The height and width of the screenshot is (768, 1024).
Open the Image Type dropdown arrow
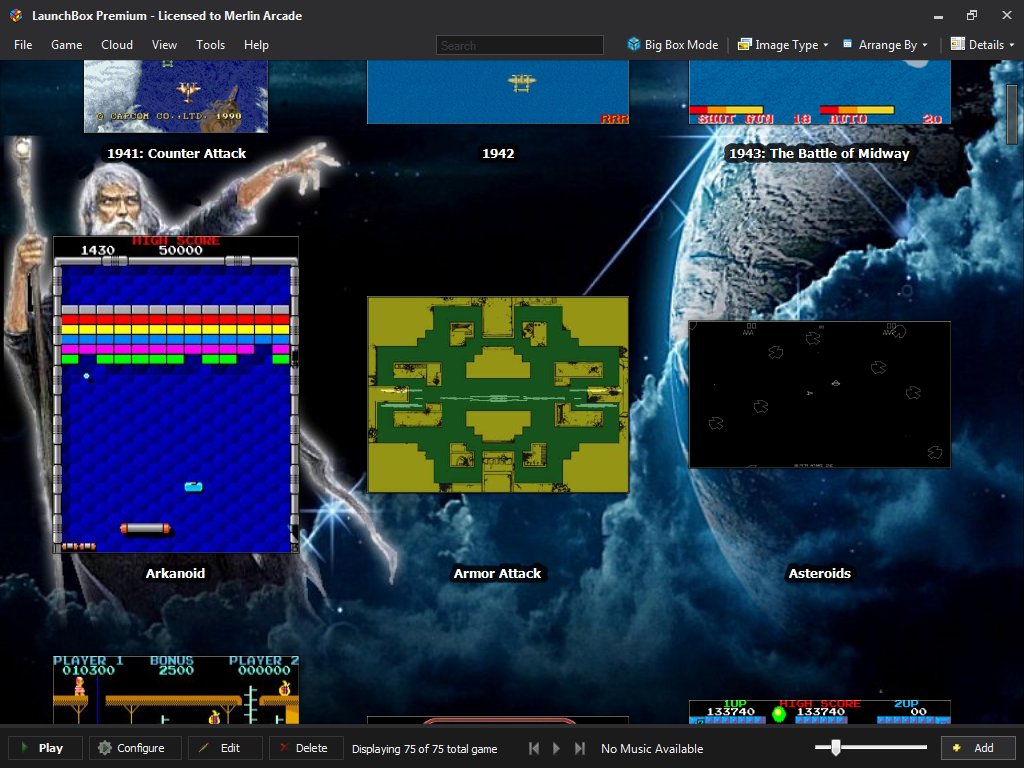826,45
